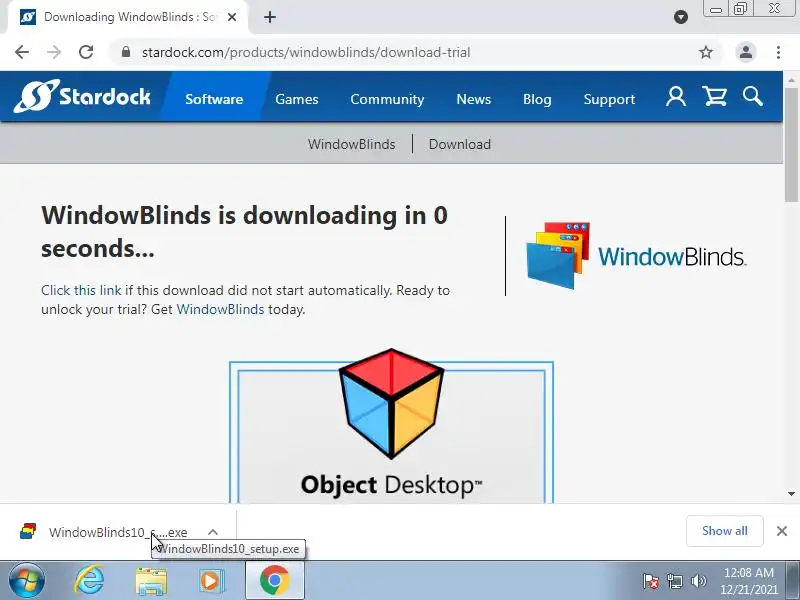Click the page vertical scrollbar thumb
The image size is (800, 600).
click(791, 145)
